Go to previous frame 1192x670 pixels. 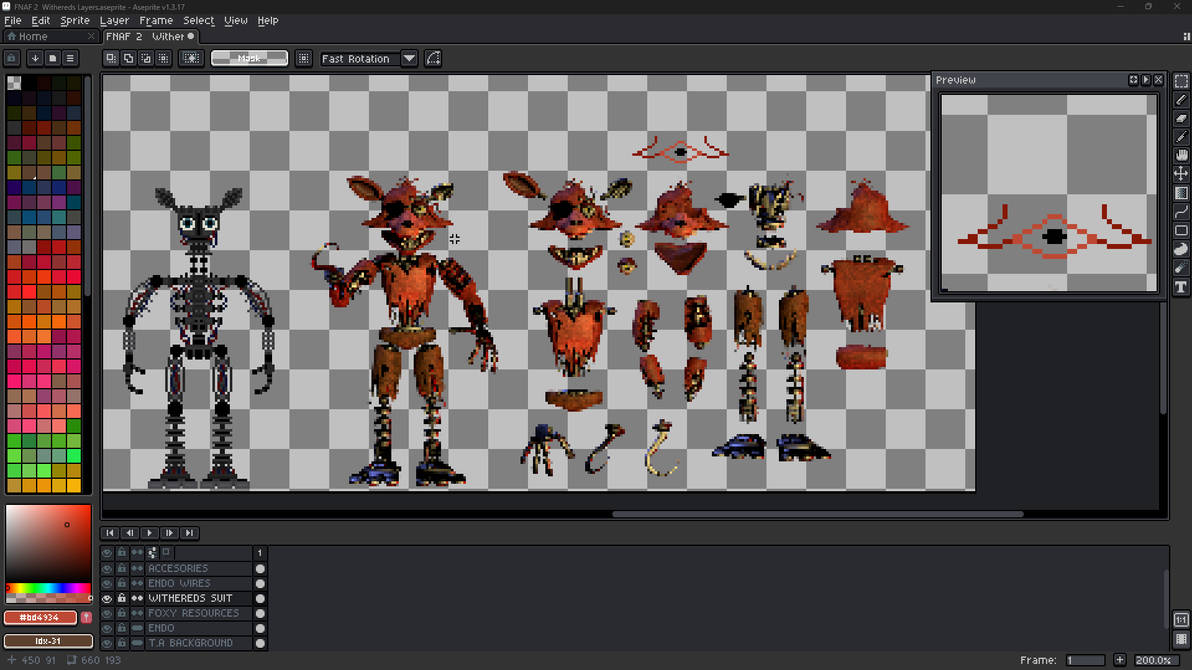(129, 533)
